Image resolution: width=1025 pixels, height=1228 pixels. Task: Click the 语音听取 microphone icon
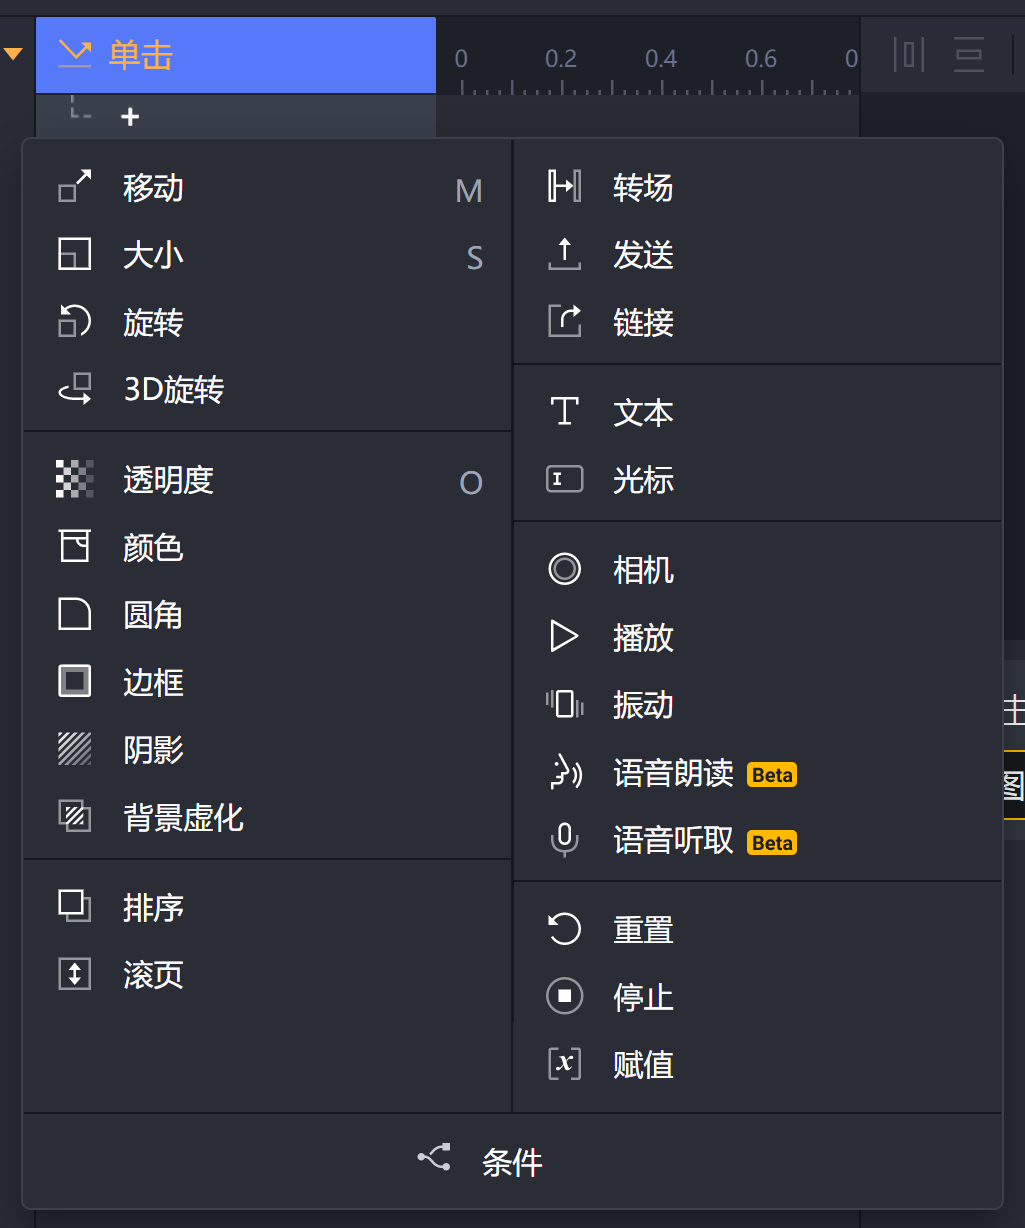click(x=564, y=840)
